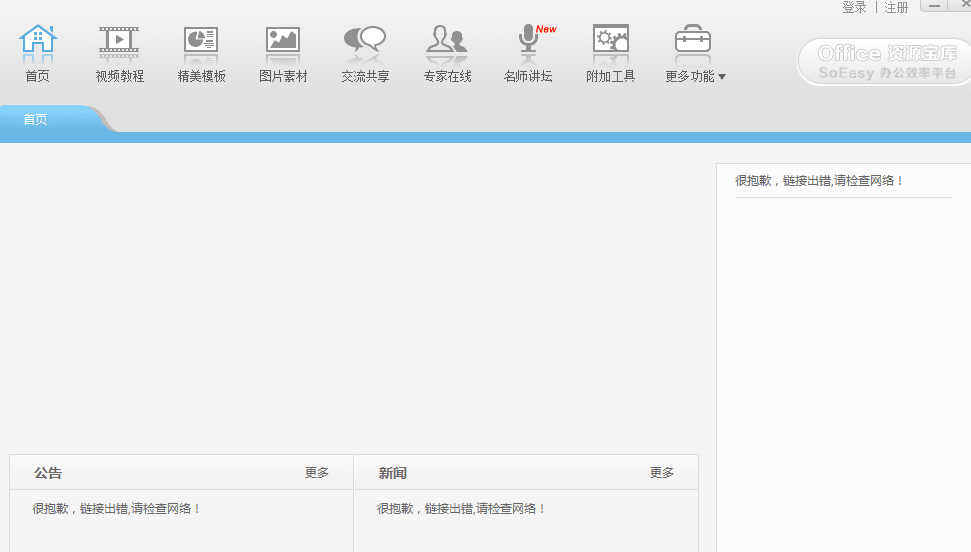Switch to the 首页 tab
This screenshot has width=971, height=552.
pyautogui.click(x=36, y=119)
